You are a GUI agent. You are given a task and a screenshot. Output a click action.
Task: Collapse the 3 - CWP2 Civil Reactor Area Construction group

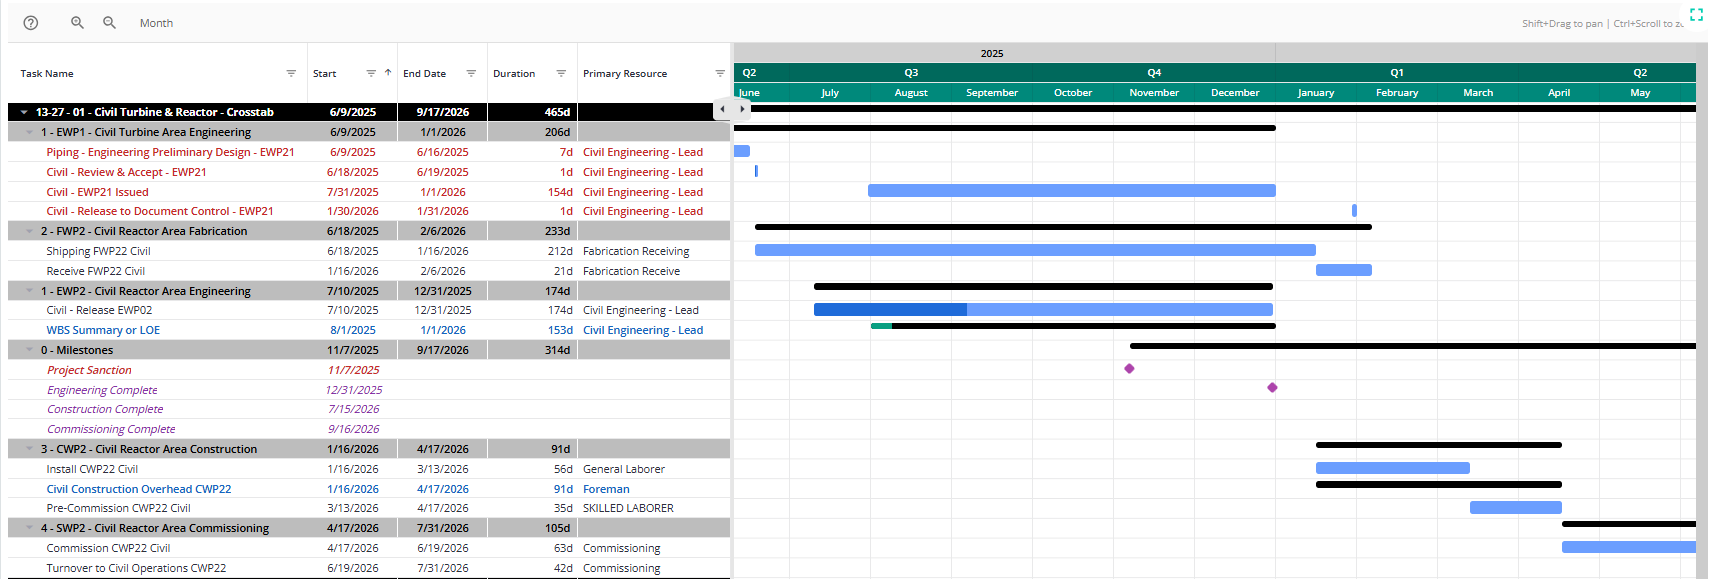(30, 450)
